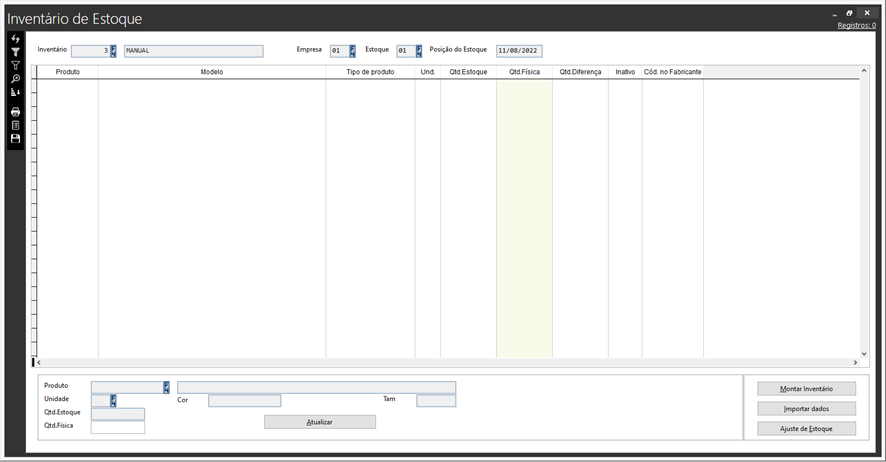Click the Produto column header
Viewport: 886px width, 462px height.
pos(68,72)
